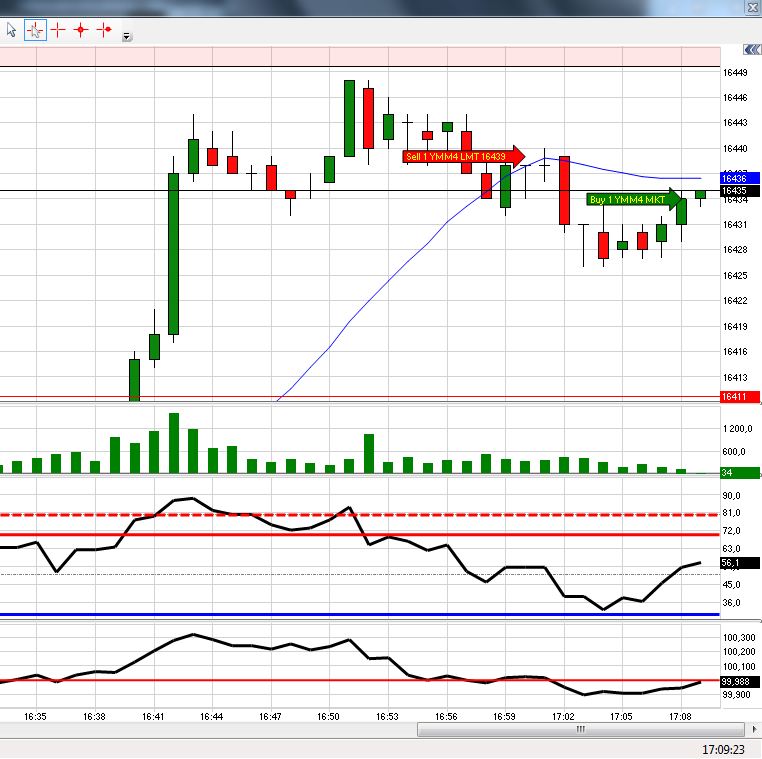Select the plain red crosshair tool

[x=58, y=30]
